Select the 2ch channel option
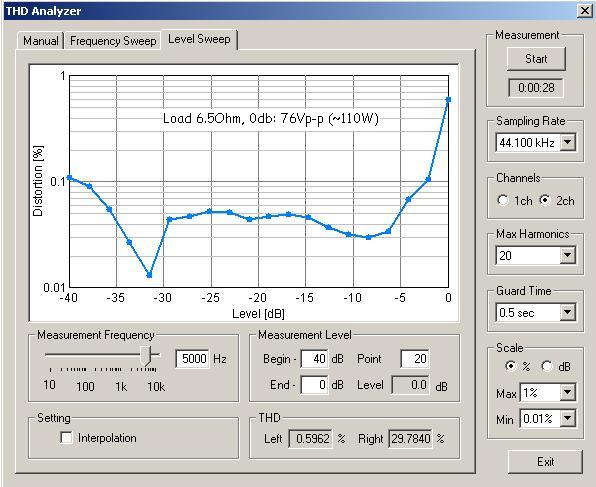Viewport: 596px width, 487px height. (545, 200)
